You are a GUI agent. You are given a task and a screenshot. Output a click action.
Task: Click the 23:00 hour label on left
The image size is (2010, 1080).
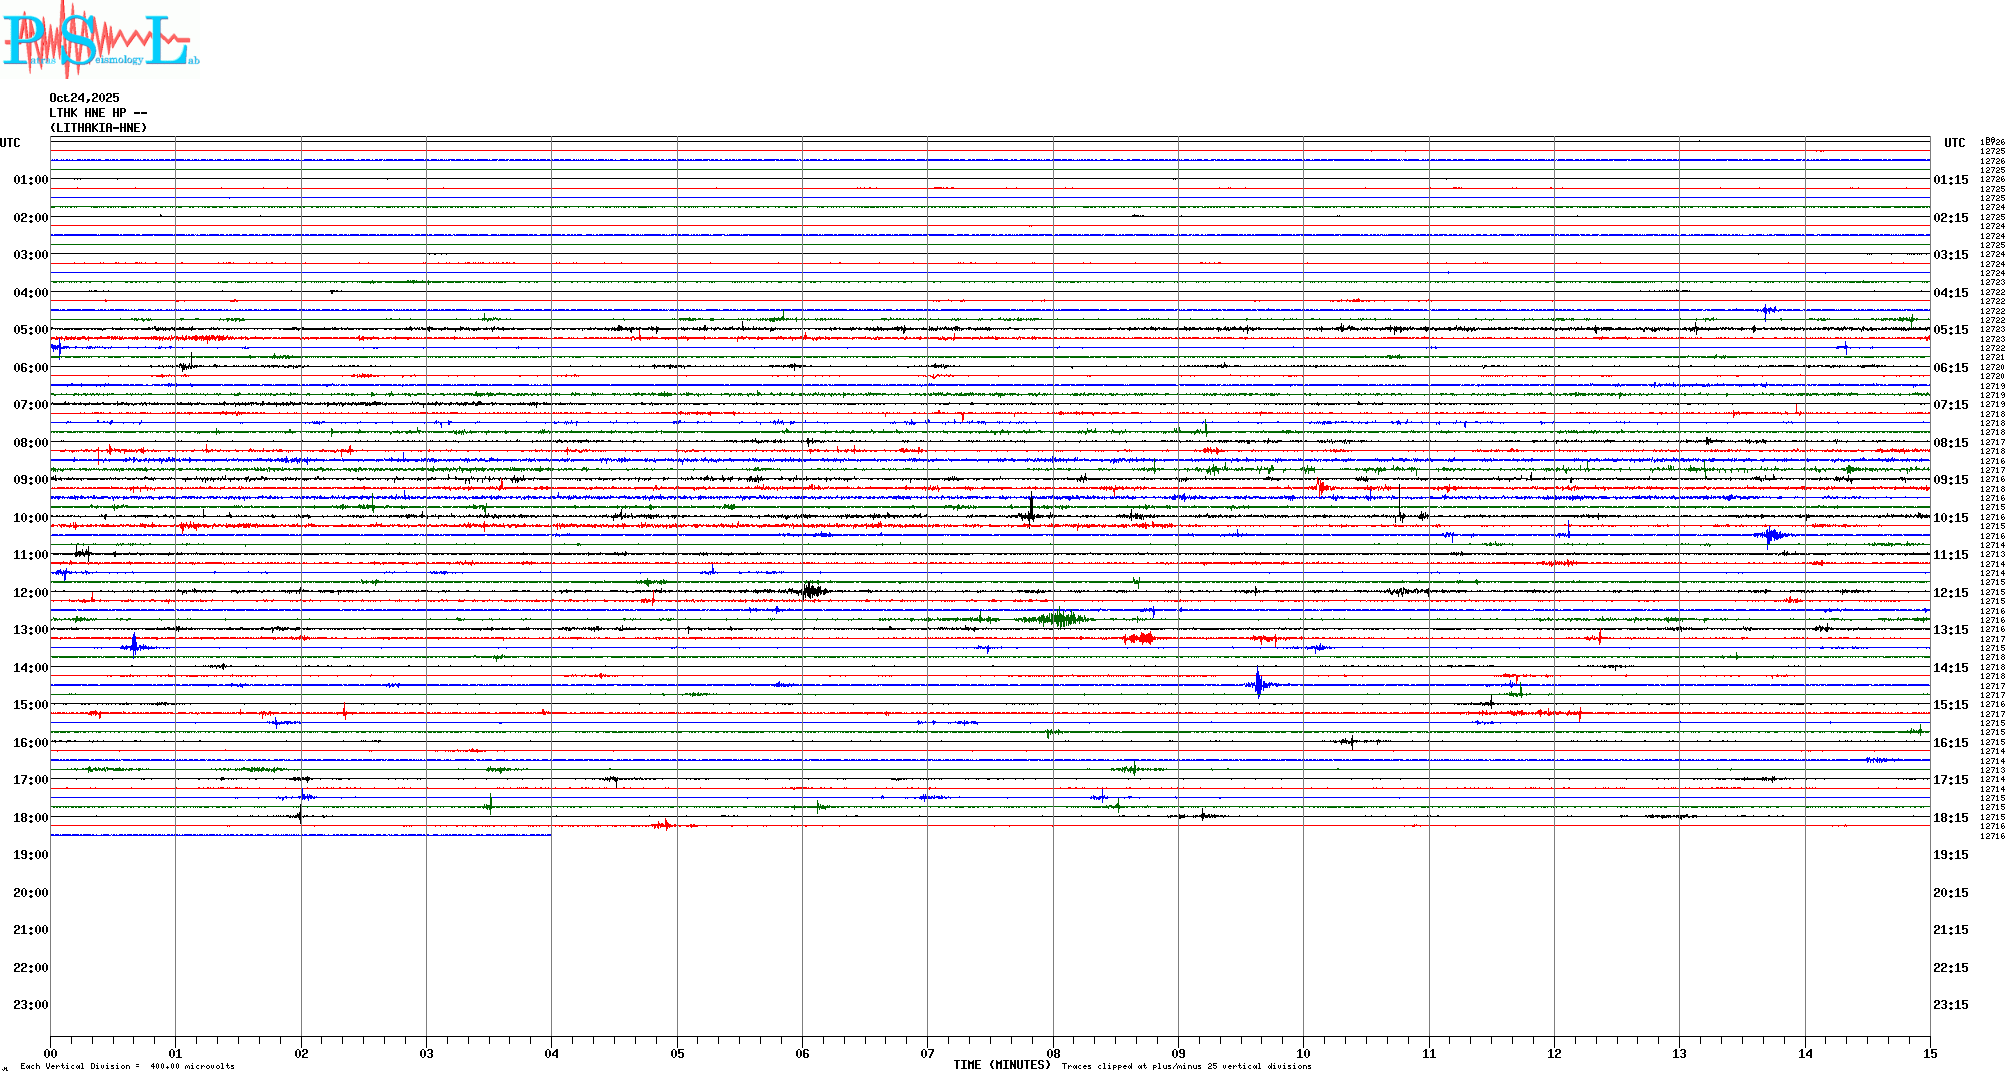[30, 1005]
